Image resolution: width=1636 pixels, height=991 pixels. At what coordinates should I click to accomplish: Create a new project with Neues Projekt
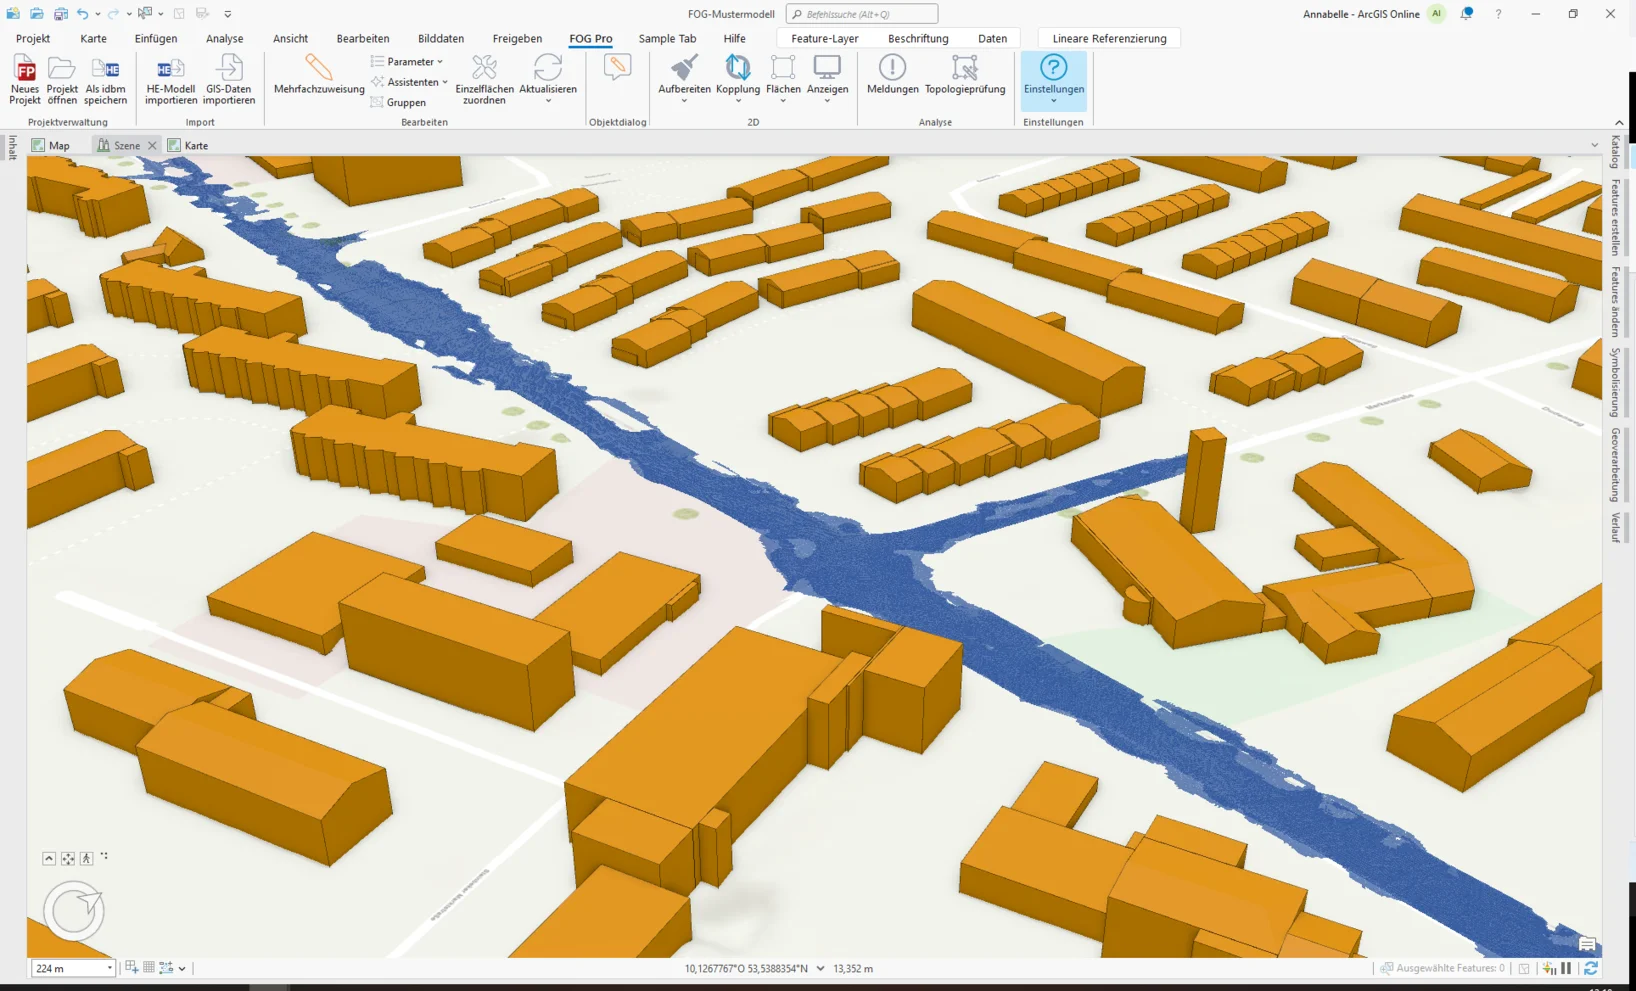[25, 80]
